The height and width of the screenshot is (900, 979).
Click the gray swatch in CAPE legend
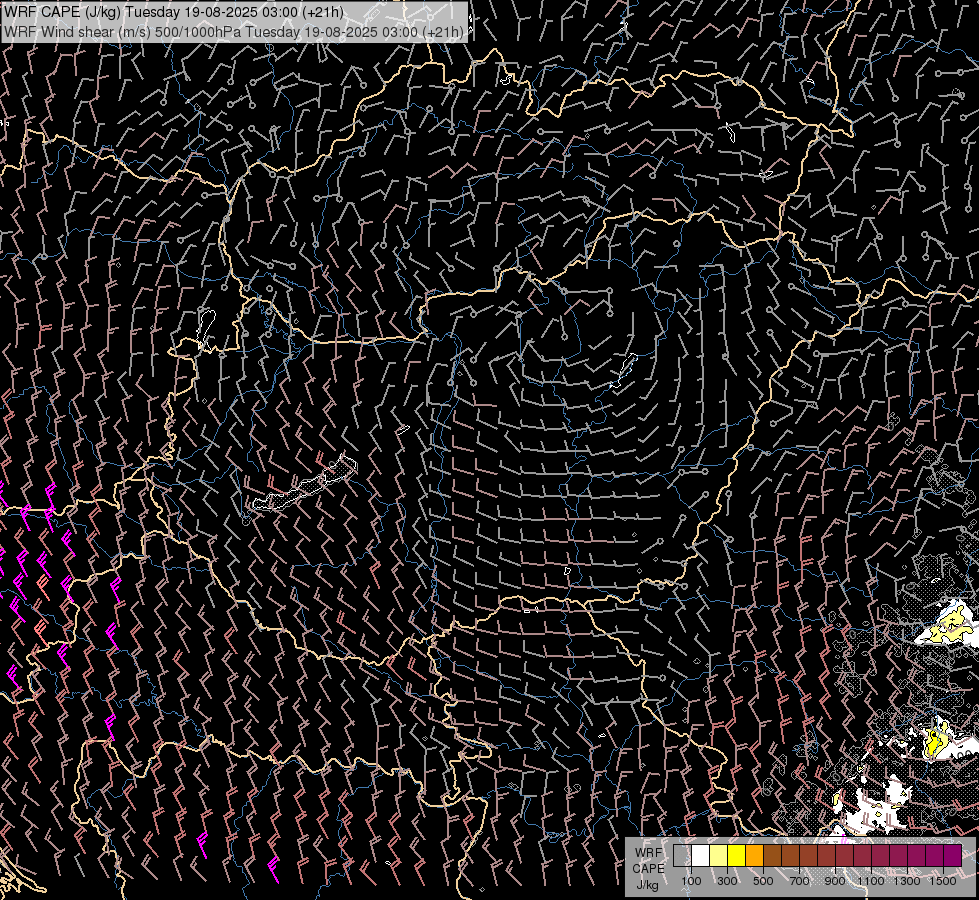click(682, 855)
